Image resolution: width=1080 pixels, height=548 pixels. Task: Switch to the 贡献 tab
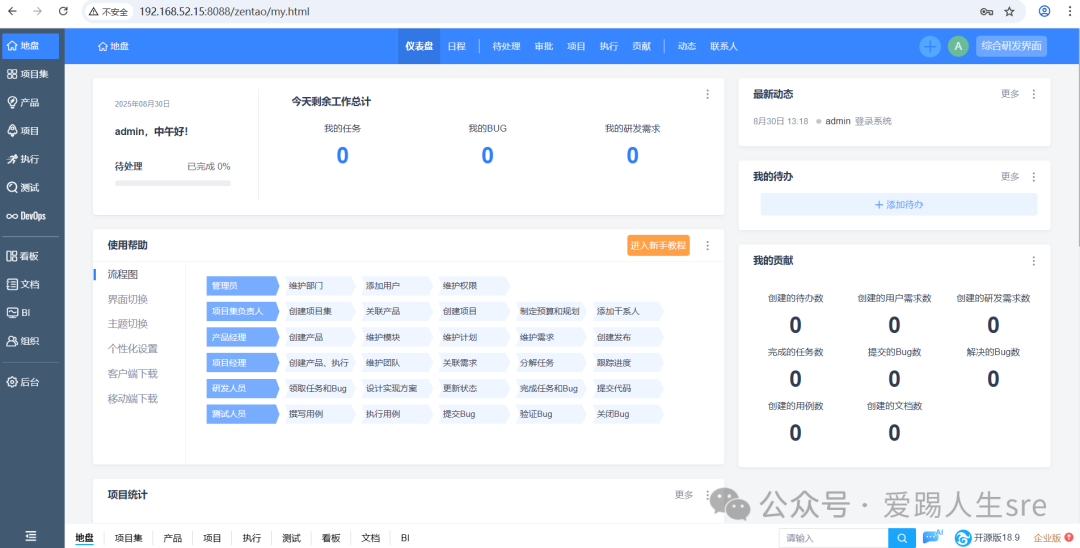tap(641, 46)
